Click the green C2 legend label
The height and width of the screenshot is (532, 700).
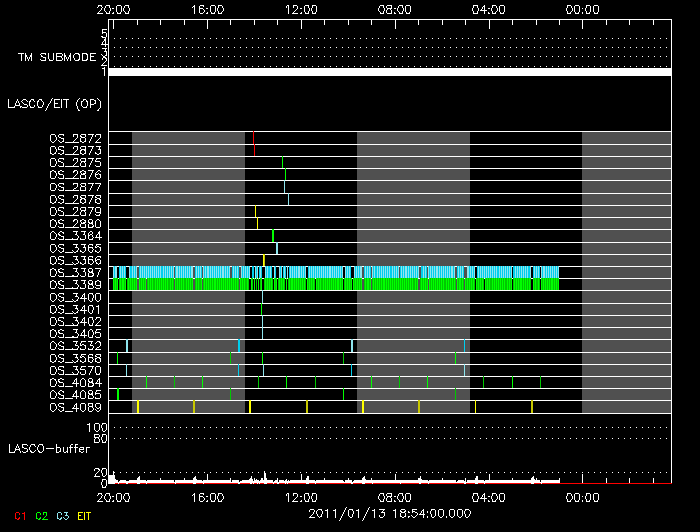point(41,515)
